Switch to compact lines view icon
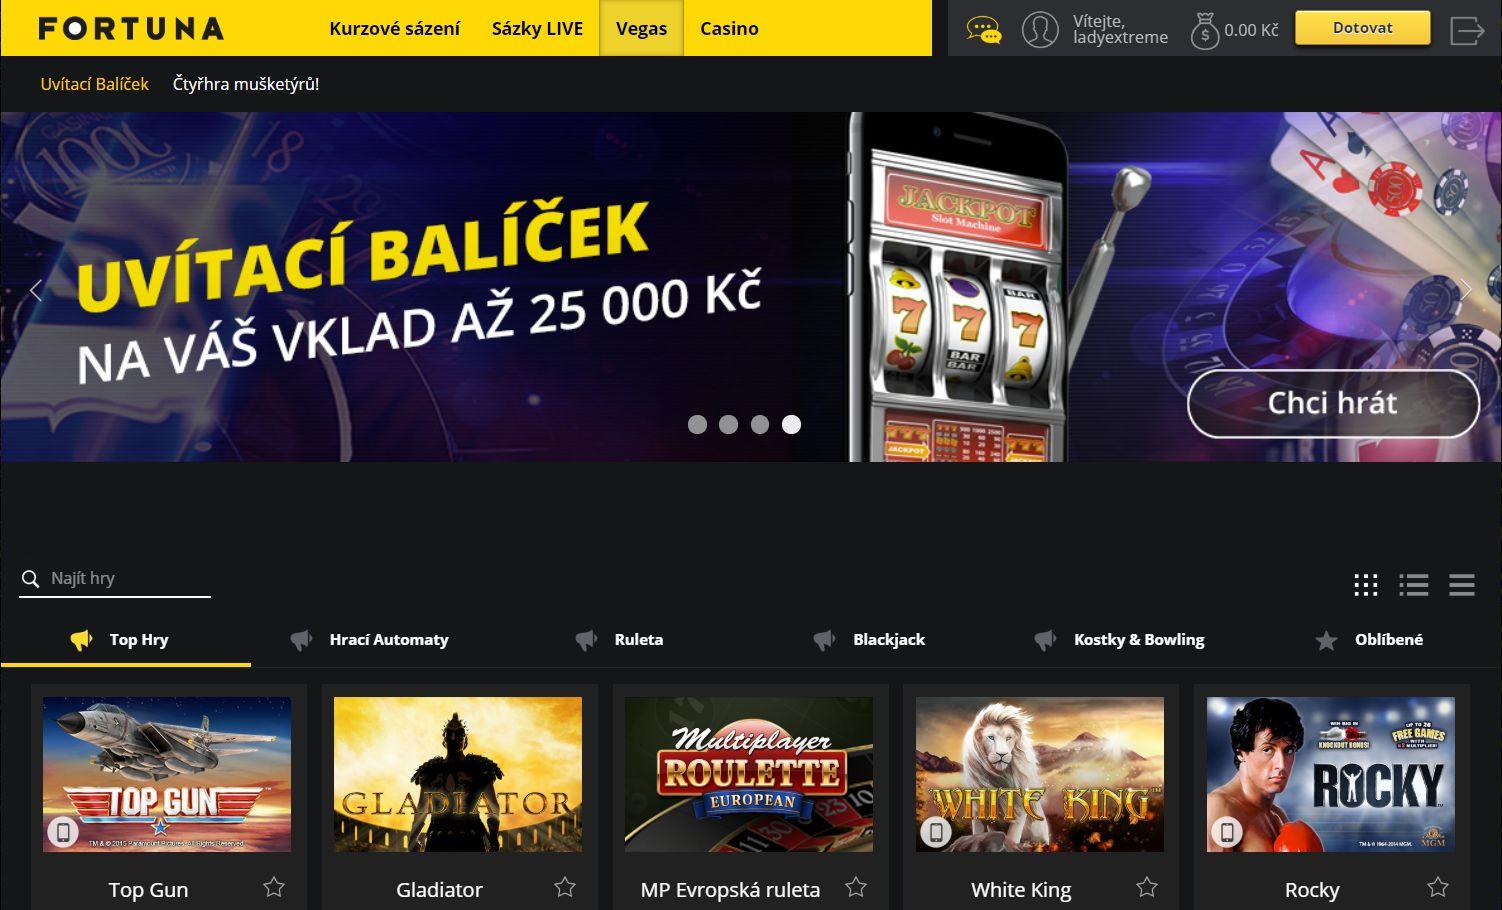This screenshot has height=910, width=1502. point(1462,585)
